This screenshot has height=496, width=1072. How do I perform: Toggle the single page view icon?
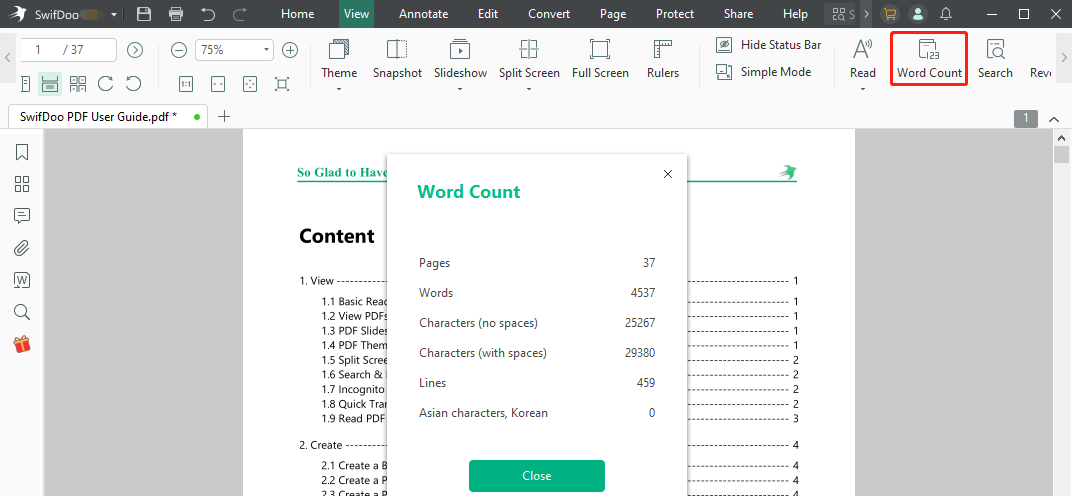point(25,83)
